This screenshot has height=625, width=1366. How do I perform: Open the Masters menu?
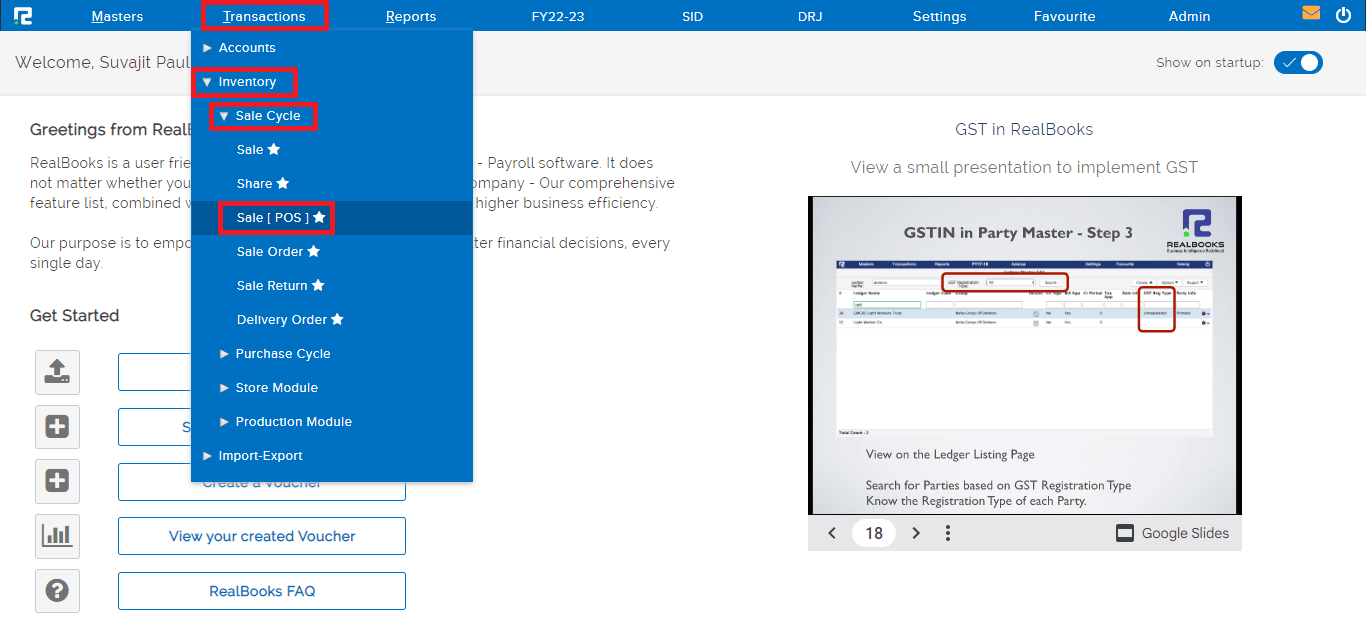[x=117, y=16]
